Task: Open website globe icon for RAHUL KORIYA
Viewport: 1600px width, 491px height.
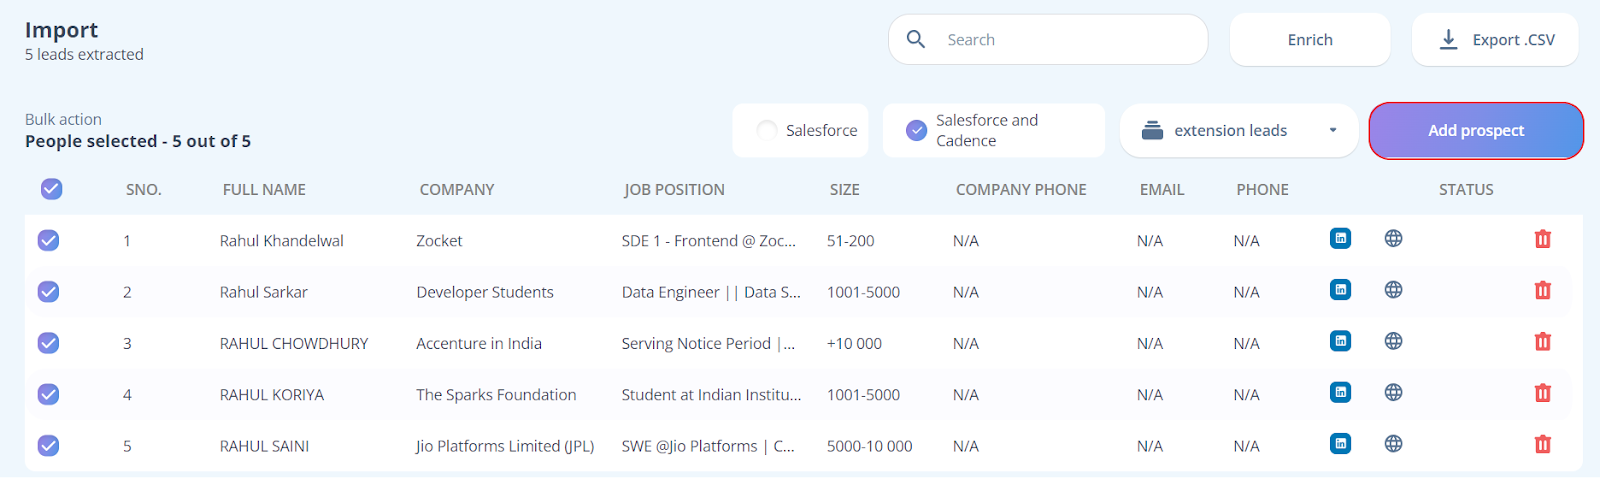Action: (1393, 392)
